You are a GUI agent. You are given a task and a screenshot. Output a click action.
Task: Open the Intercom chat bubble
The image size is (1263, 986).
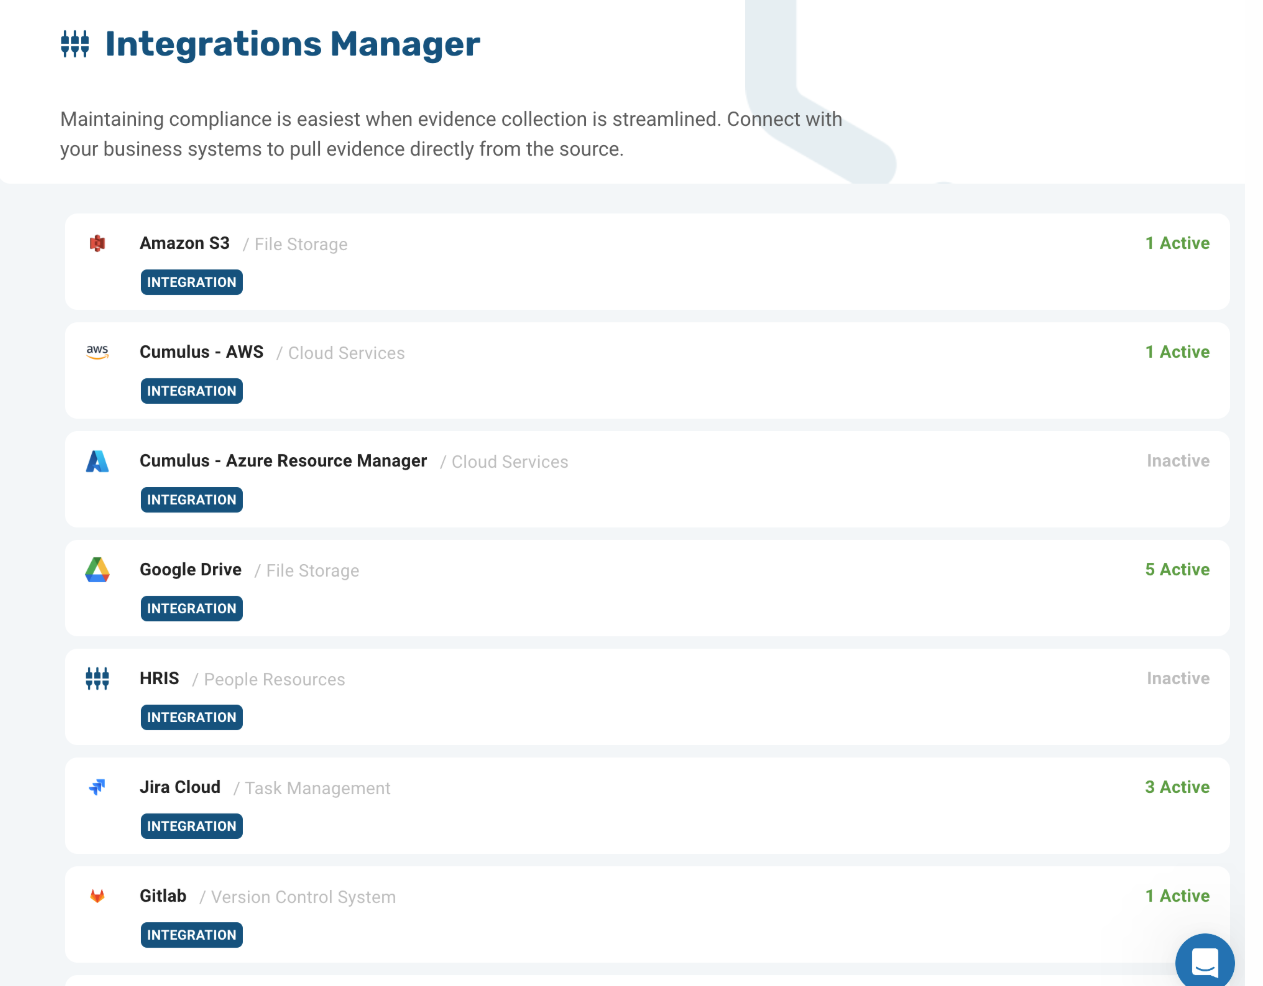(1204, 960)
